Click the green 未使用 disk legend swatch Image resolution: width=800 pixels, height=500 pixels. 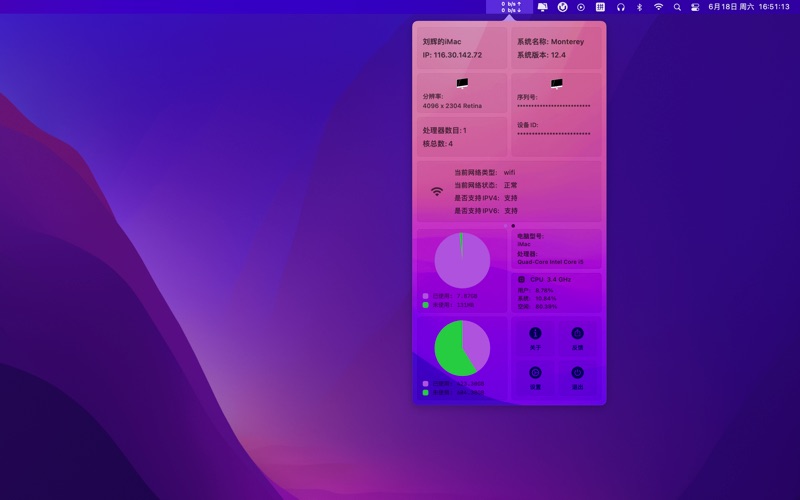click(426, 392)
